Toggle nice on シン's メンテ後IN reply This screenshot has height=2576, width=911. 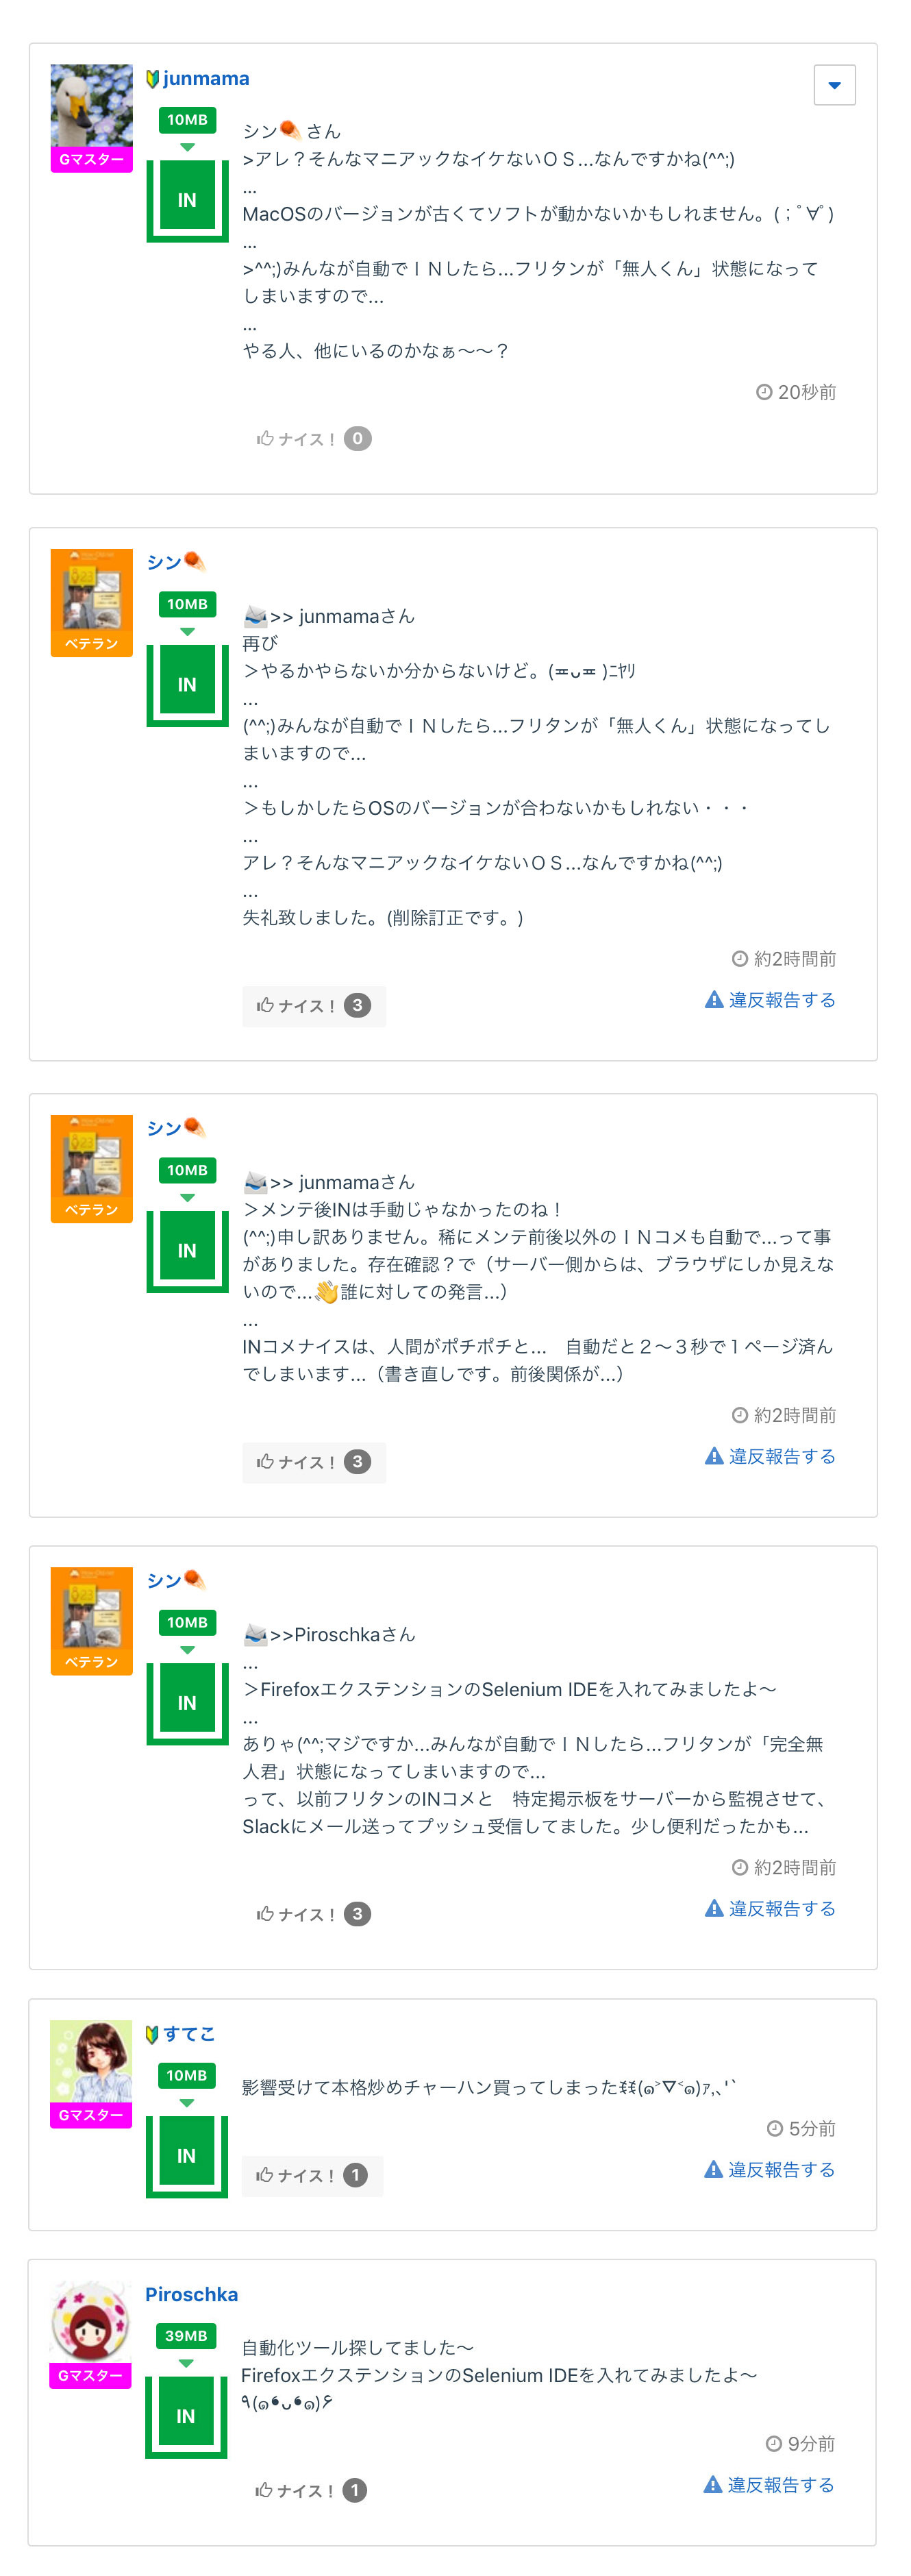point(312,1462)
